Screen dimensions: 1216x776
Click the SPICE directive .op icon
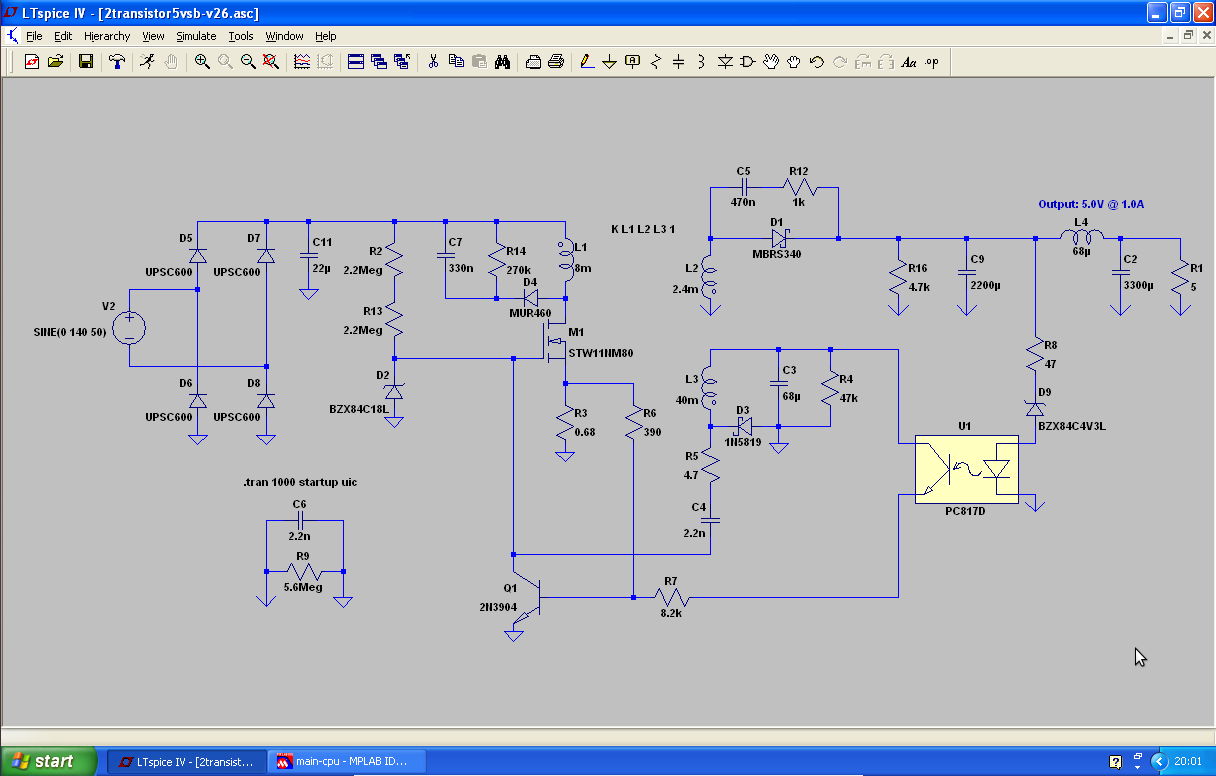click(932, 62)
